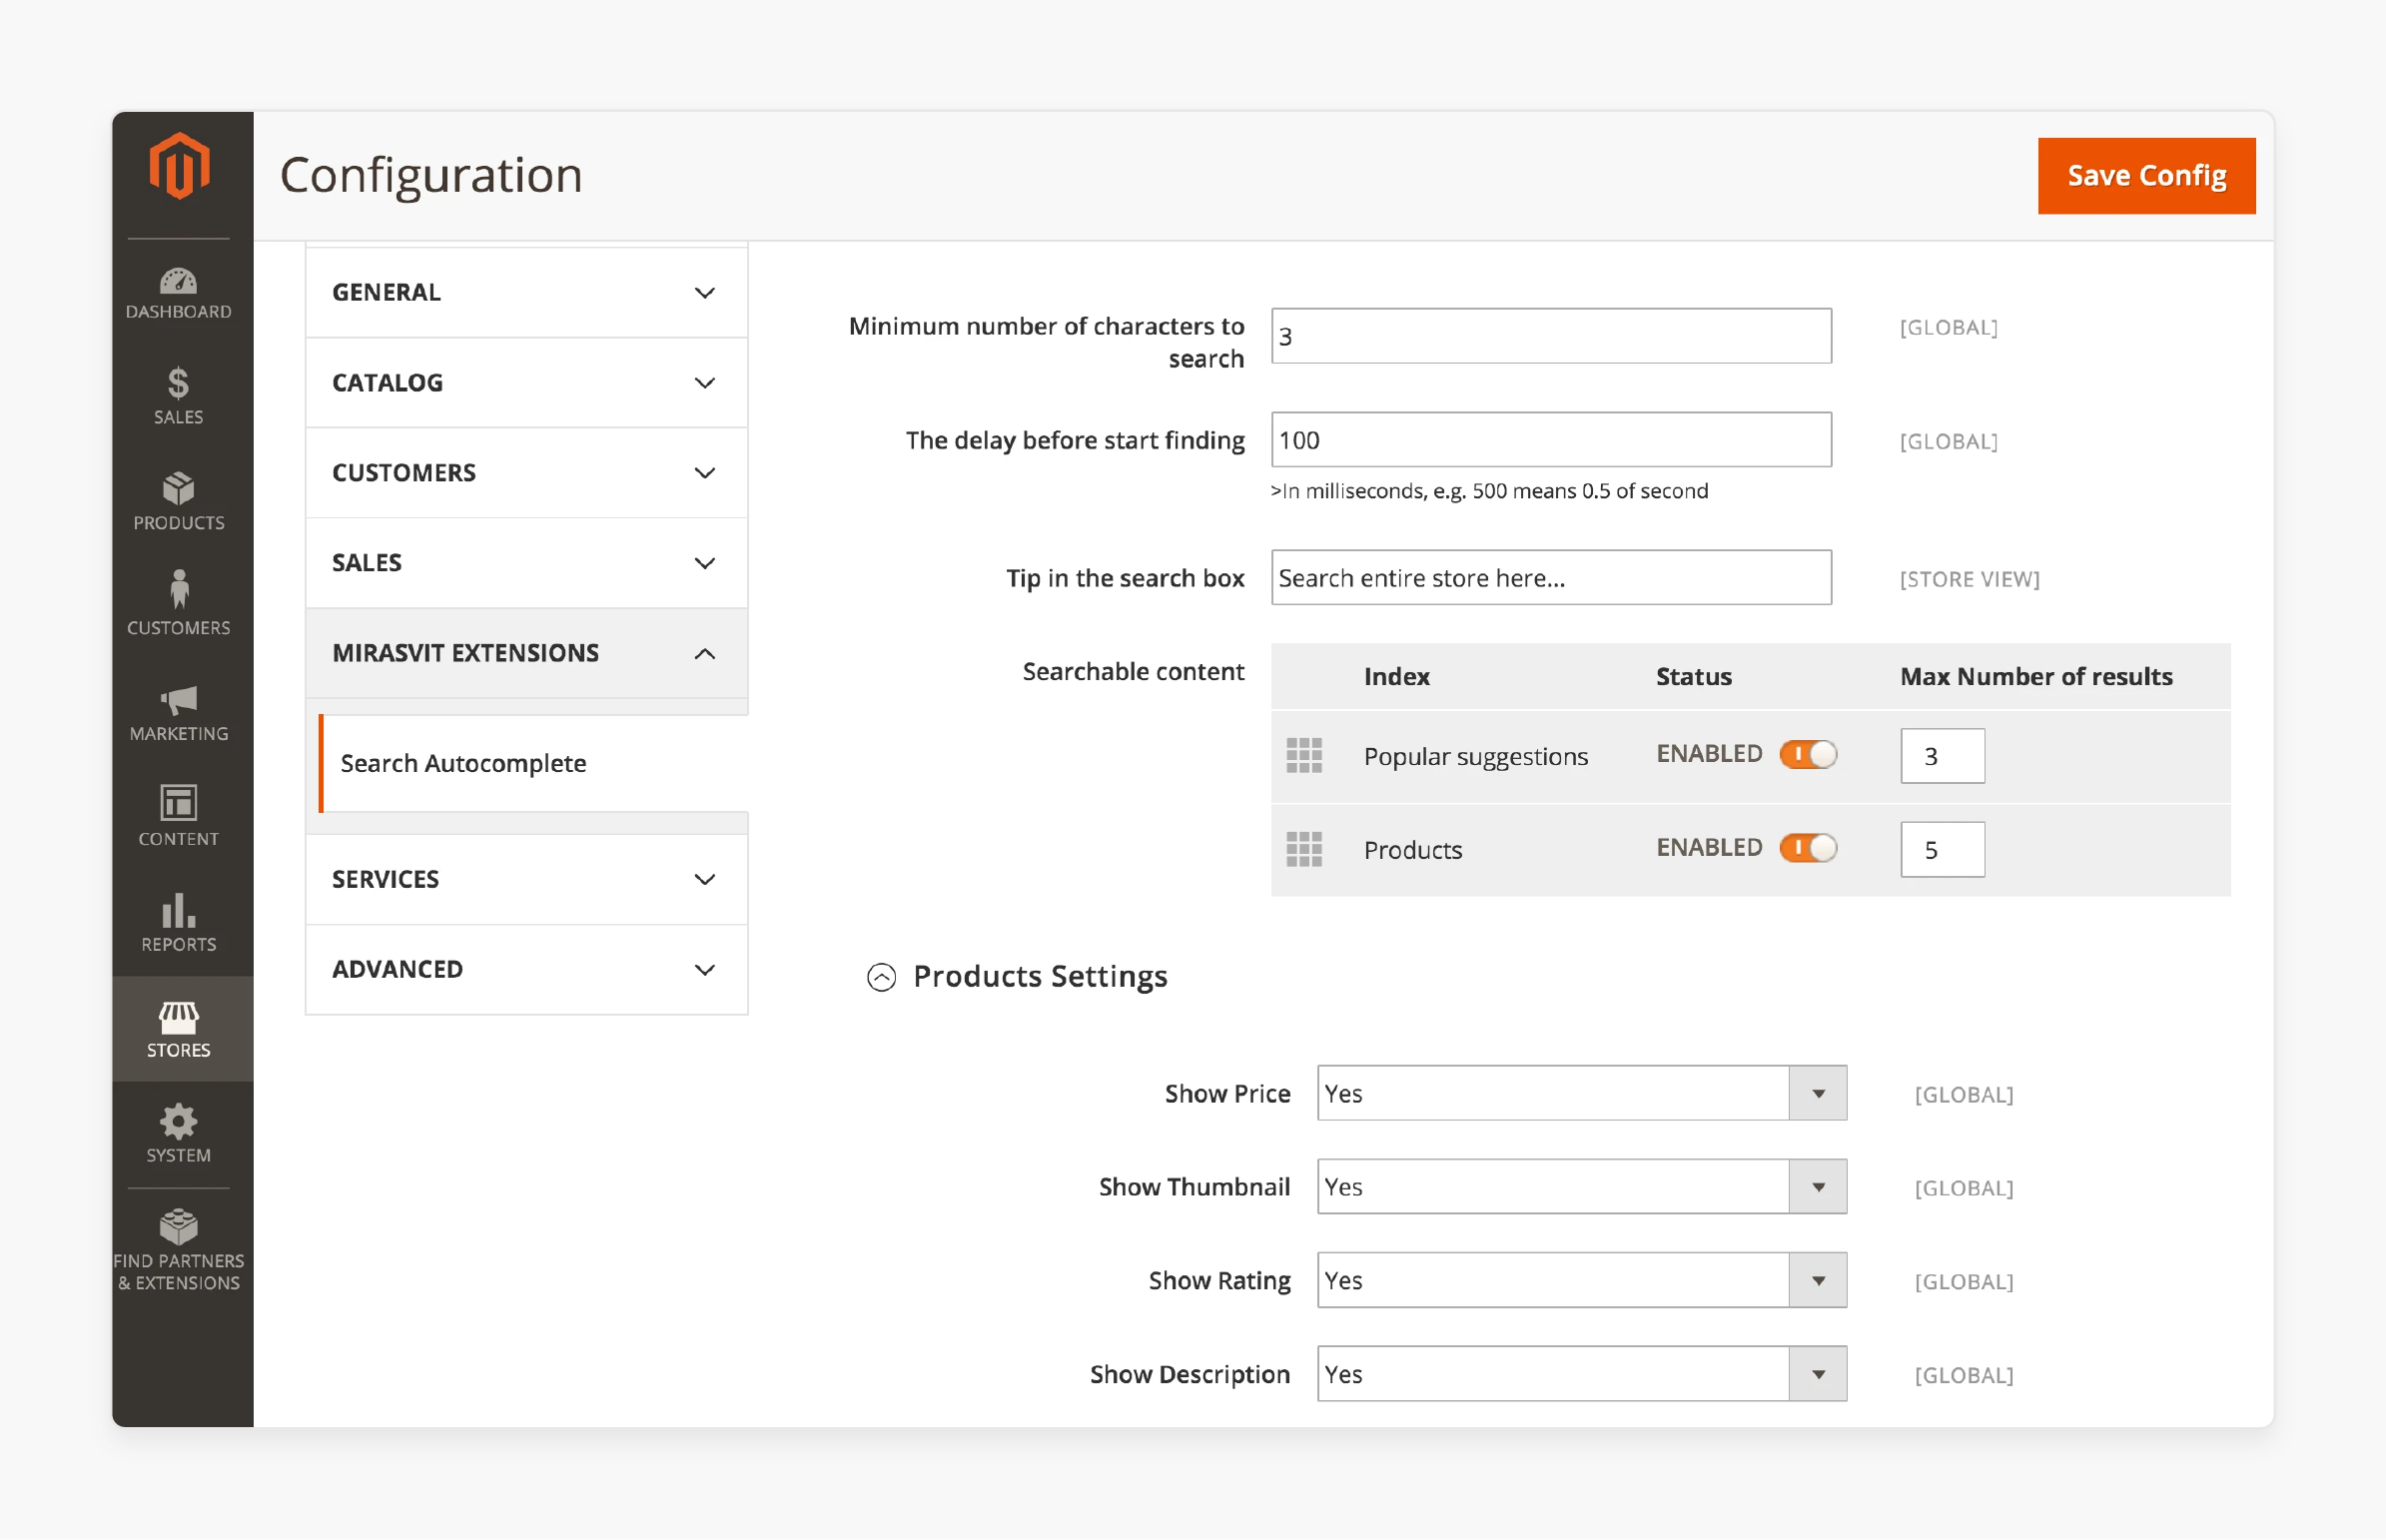2386x1540 pixels.
Task: Expand the Catalog config section
Action: pyautogui.click(x=526, y=383)
